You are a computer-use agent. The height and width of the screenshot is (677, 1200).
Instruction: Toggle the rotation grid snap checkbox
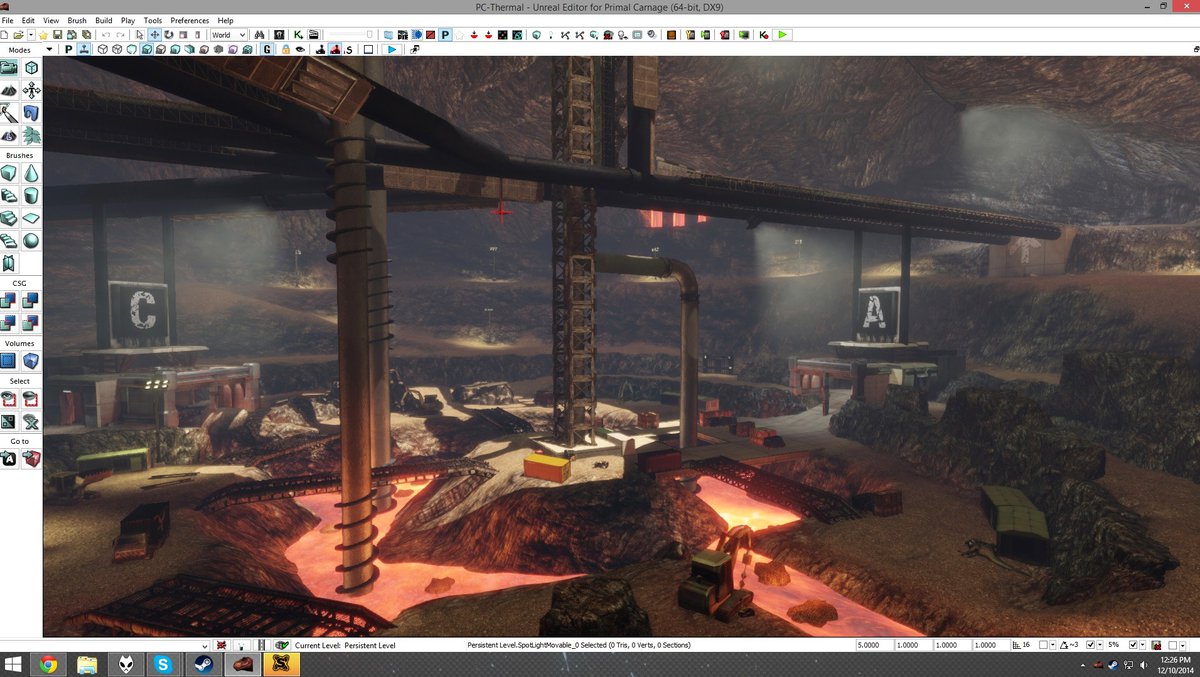(x=1089, y=645)
